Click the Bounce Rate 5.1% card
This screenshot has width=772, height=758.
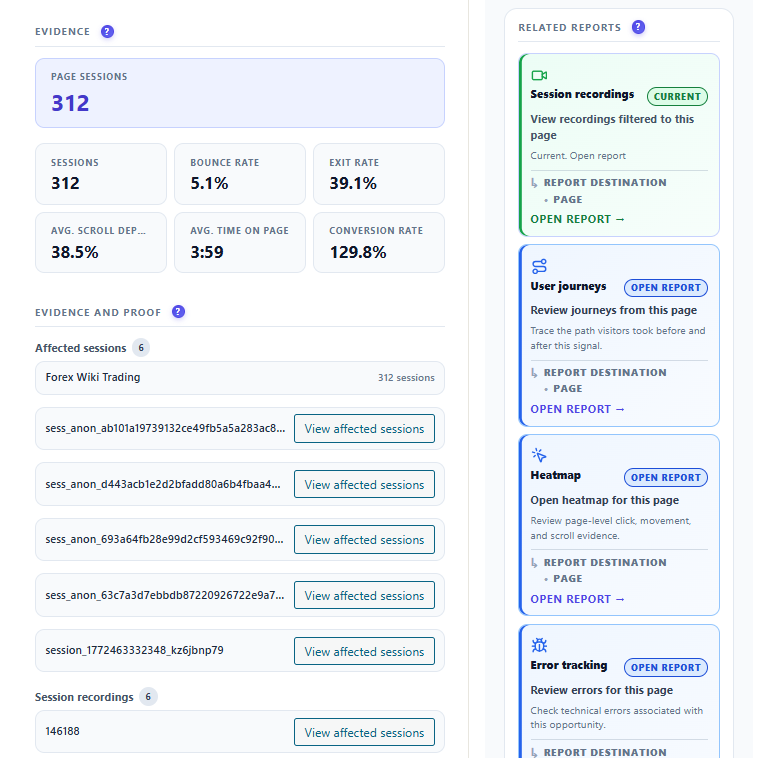click(240, 174)
